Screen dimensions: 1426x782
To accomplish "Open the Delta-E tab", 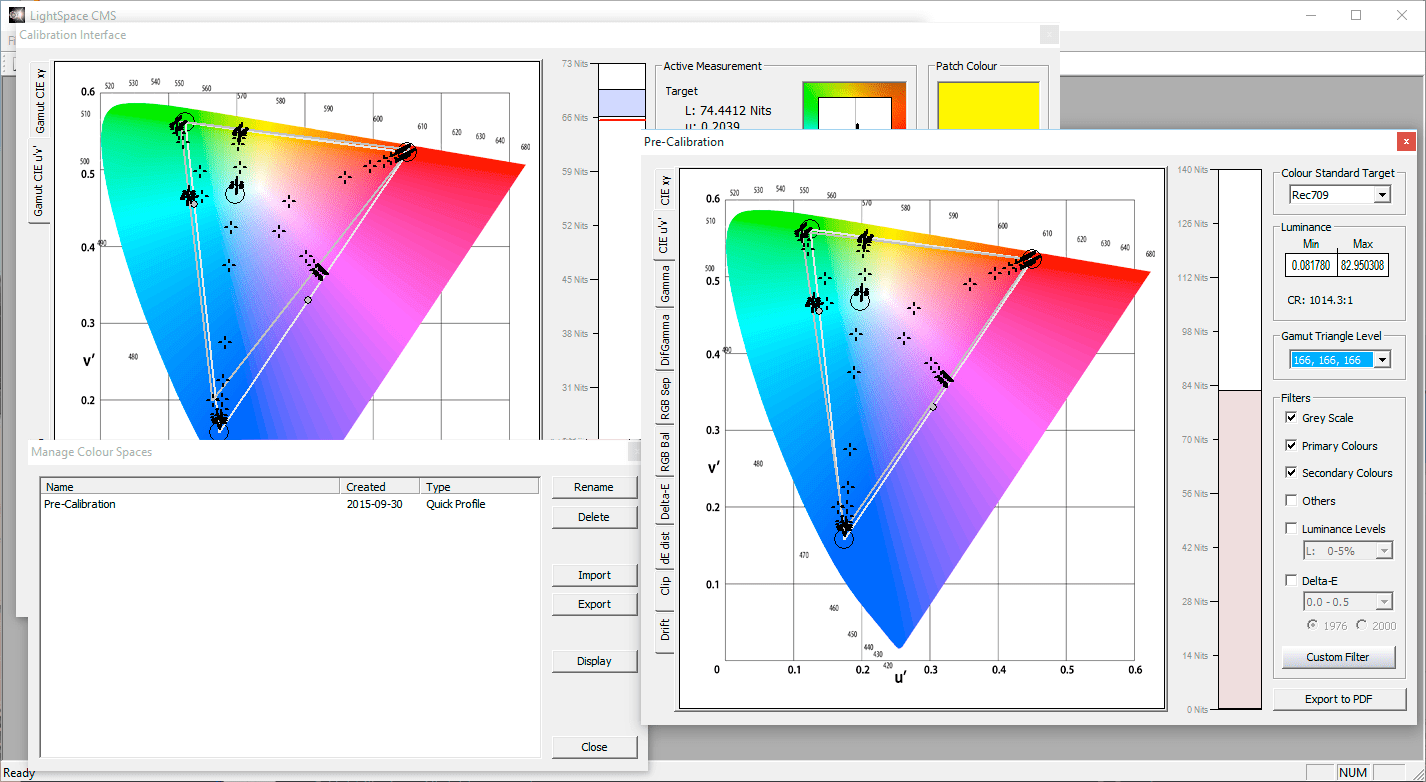I will tap(665, 502).
